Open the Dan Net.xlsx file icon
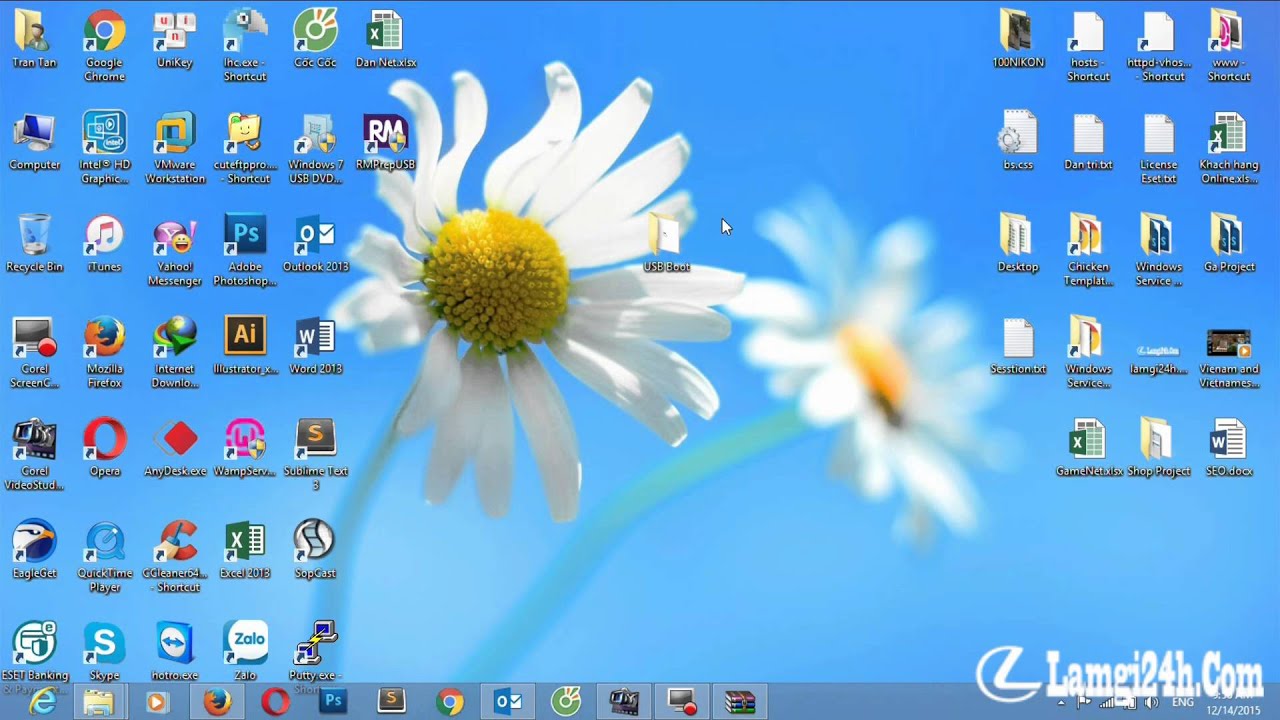 (385, 38)
